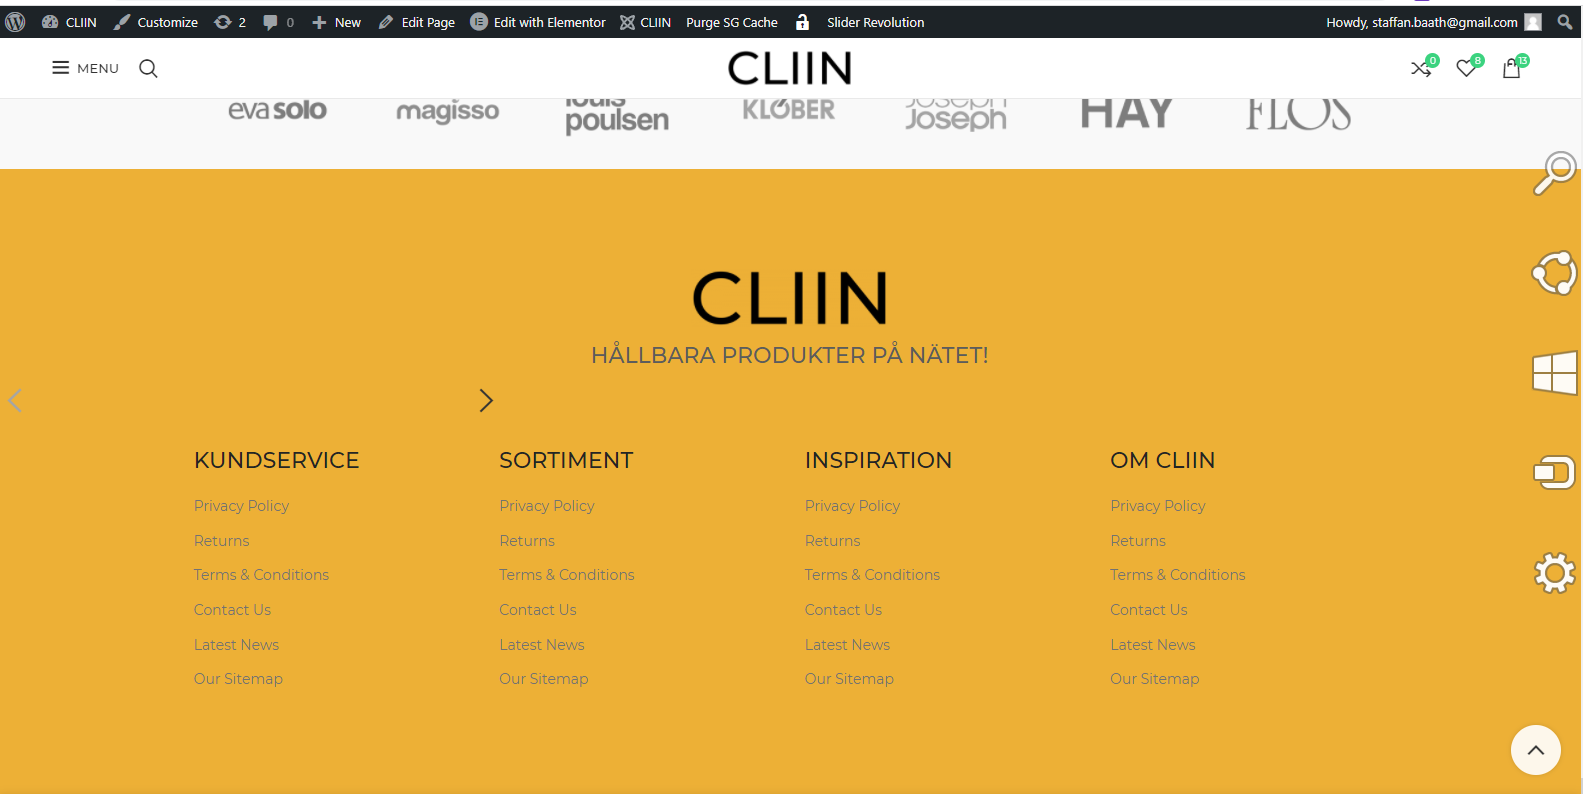Click the Windows logo icon in sidebar

tap(1555, 372)
